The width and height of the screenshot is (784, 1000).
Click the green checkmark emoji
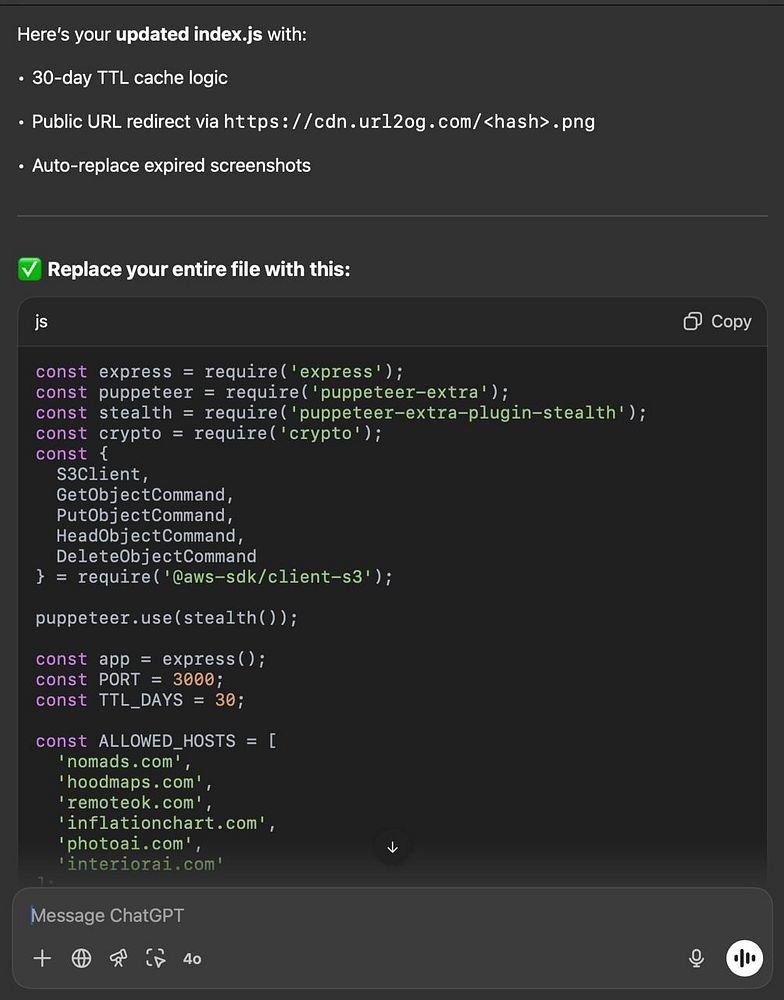29,269
